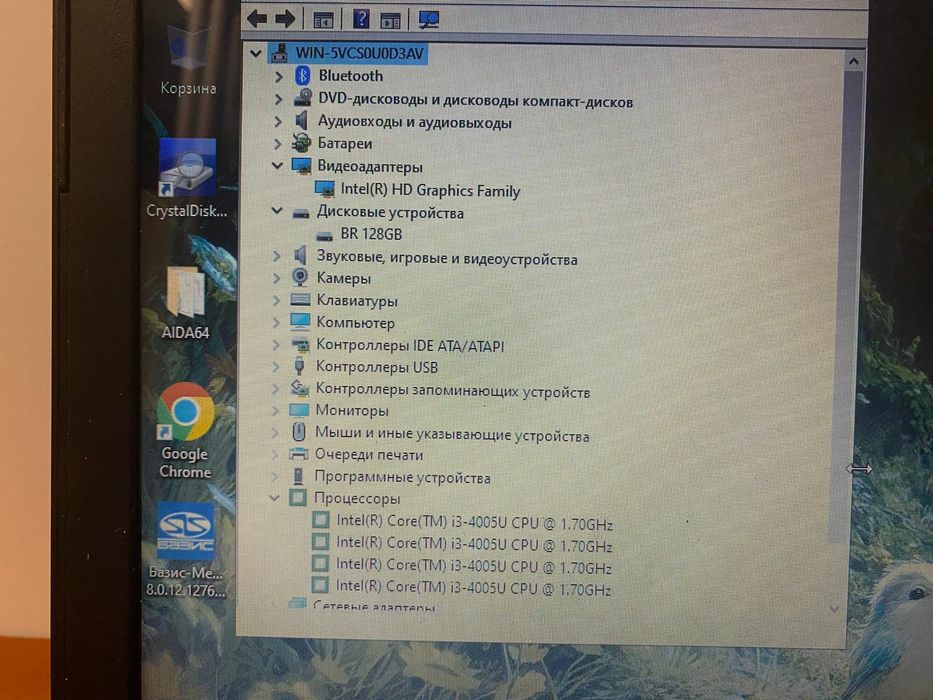The height and width of the screenshot is (700, 933).
Task: Select the WIN-5VCS0U0D3AV computer name
Action: pyautogui.click(x=359, y=53)
